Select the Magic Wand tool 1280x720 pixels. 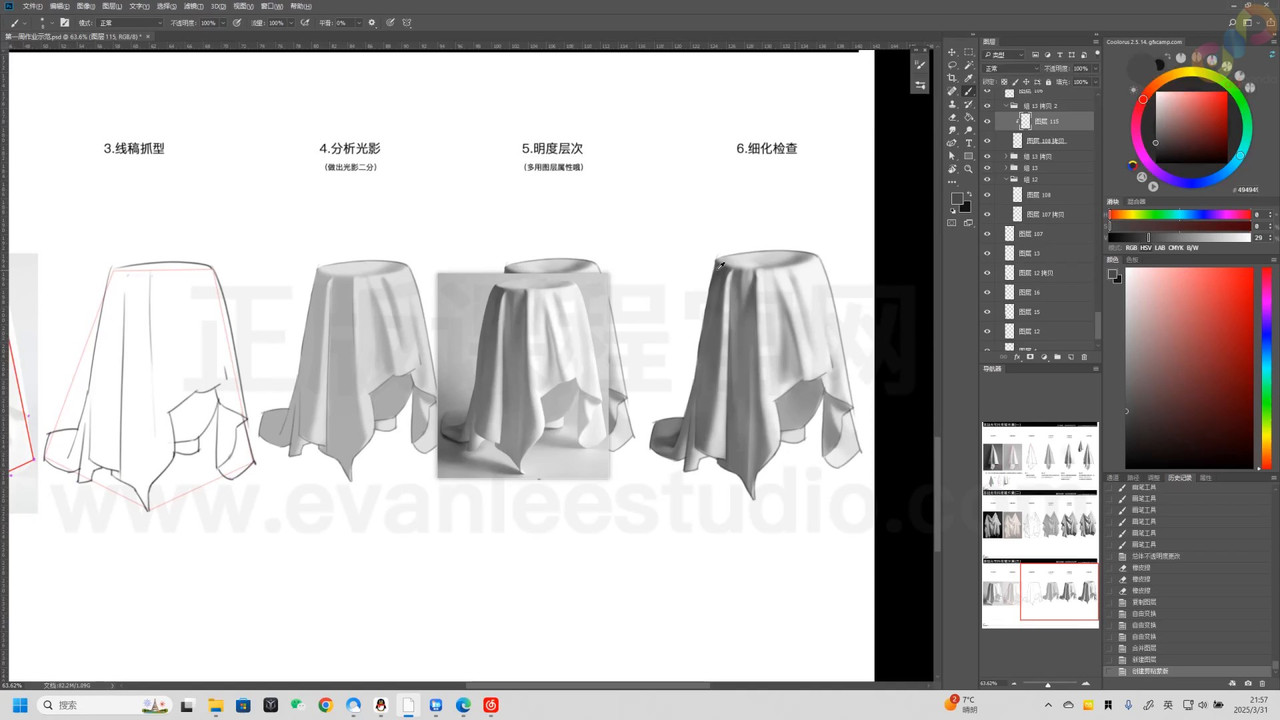pos(969,65)
